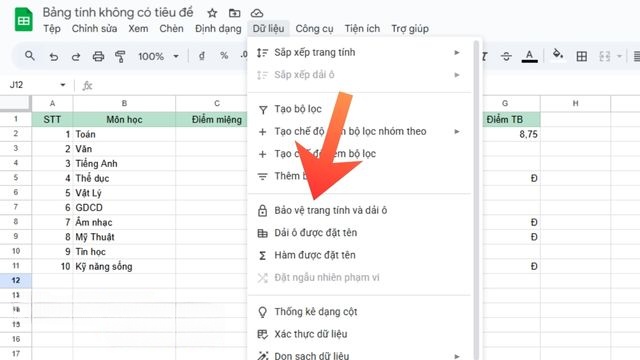Click the lightbulb column stats icon
The image size is (640, 360).
click(262, 312)
